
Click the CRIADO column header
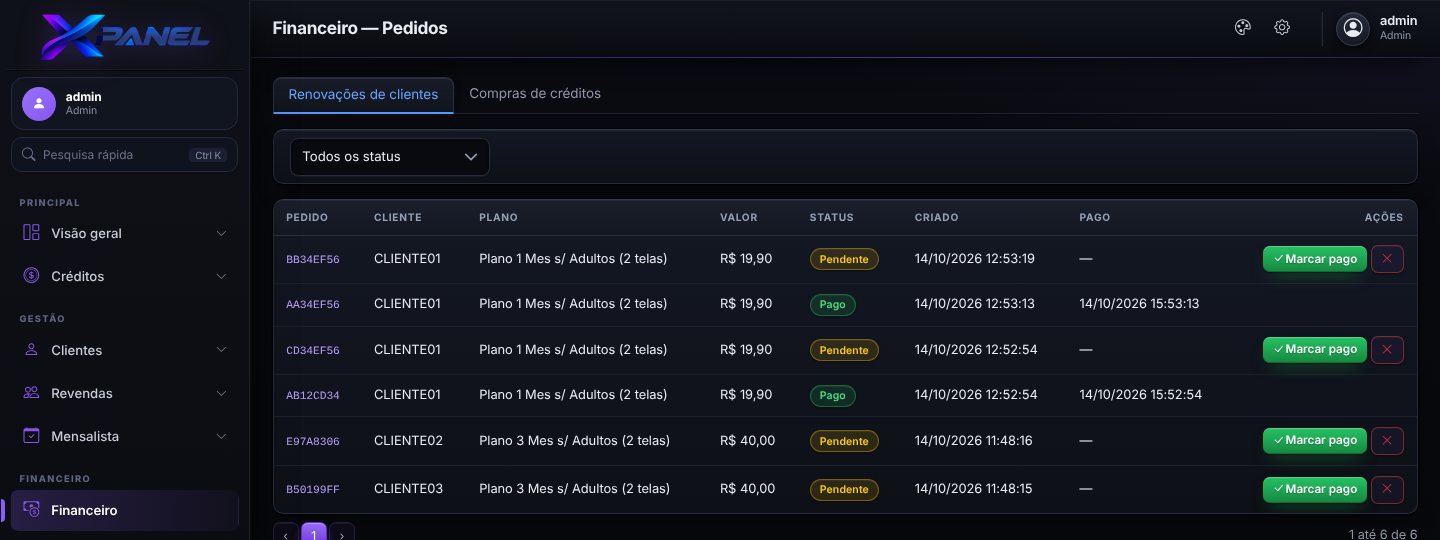pos(936,217)
